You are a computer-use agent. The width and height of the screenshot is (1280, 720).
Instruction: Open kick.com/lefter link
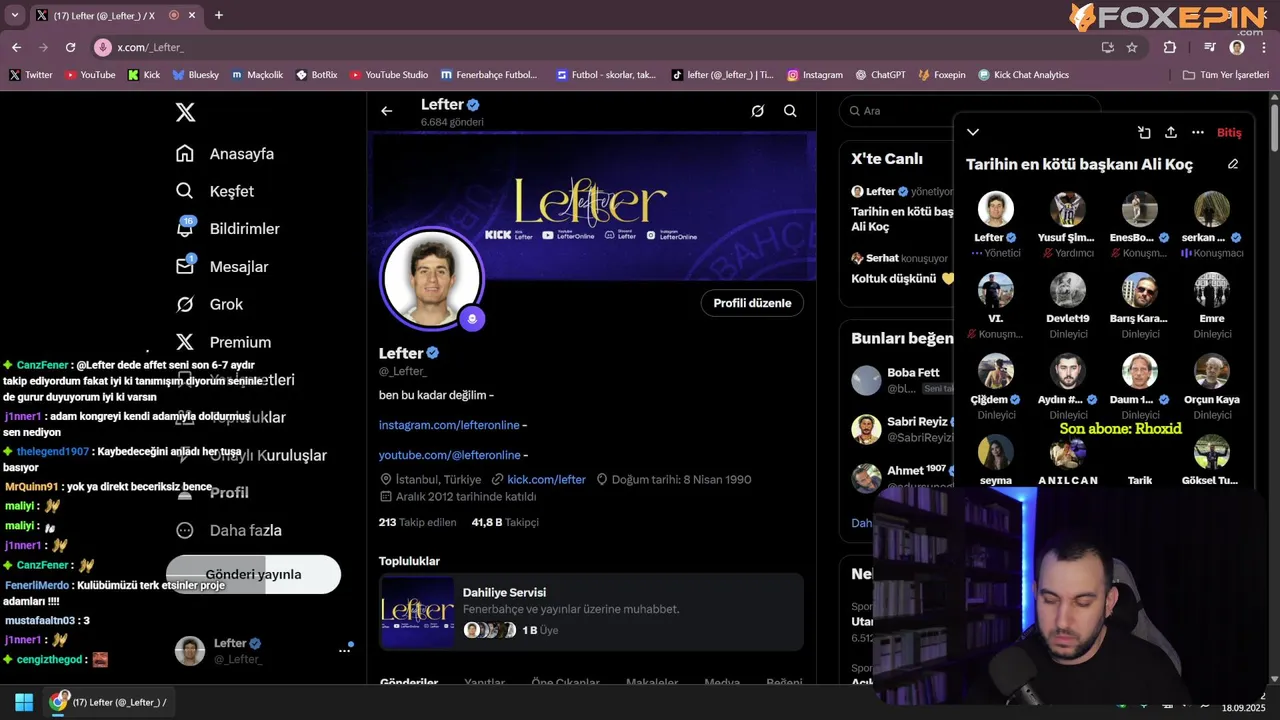[x=546, y=479]
